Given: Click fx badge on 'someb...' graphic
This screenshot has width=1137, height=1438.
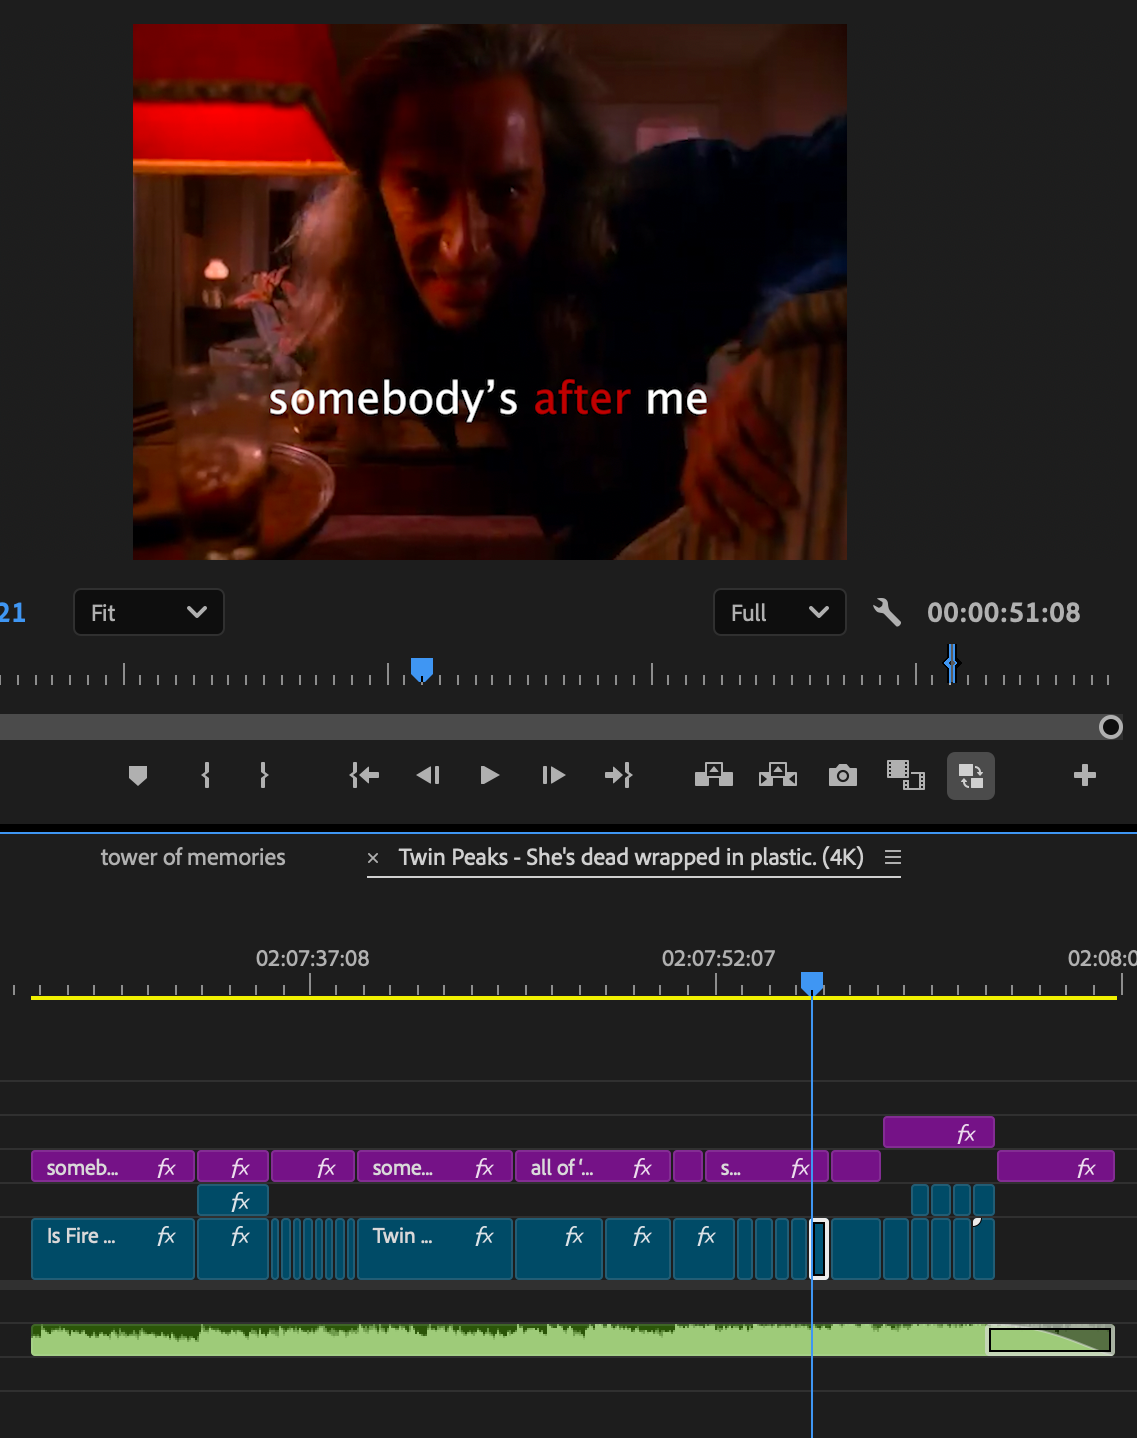Looking at the screenshot, I should (166, 1167).
